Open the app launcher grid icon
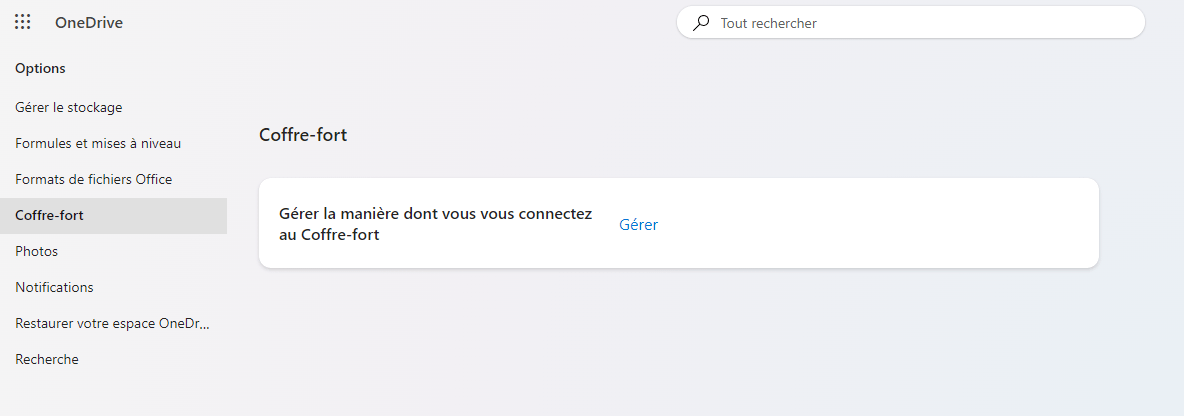The height and width of the screenshot is (416, 1184). point(23,23)
